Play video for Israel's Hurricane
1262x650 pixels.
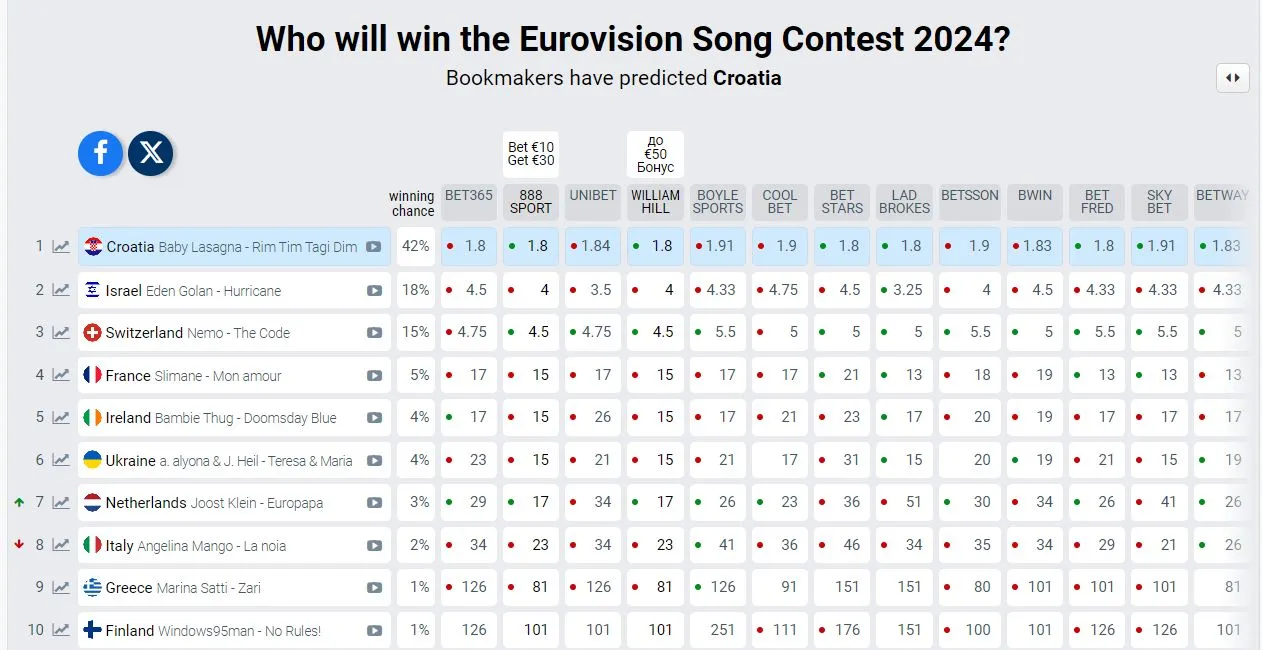tap(374, 290)
